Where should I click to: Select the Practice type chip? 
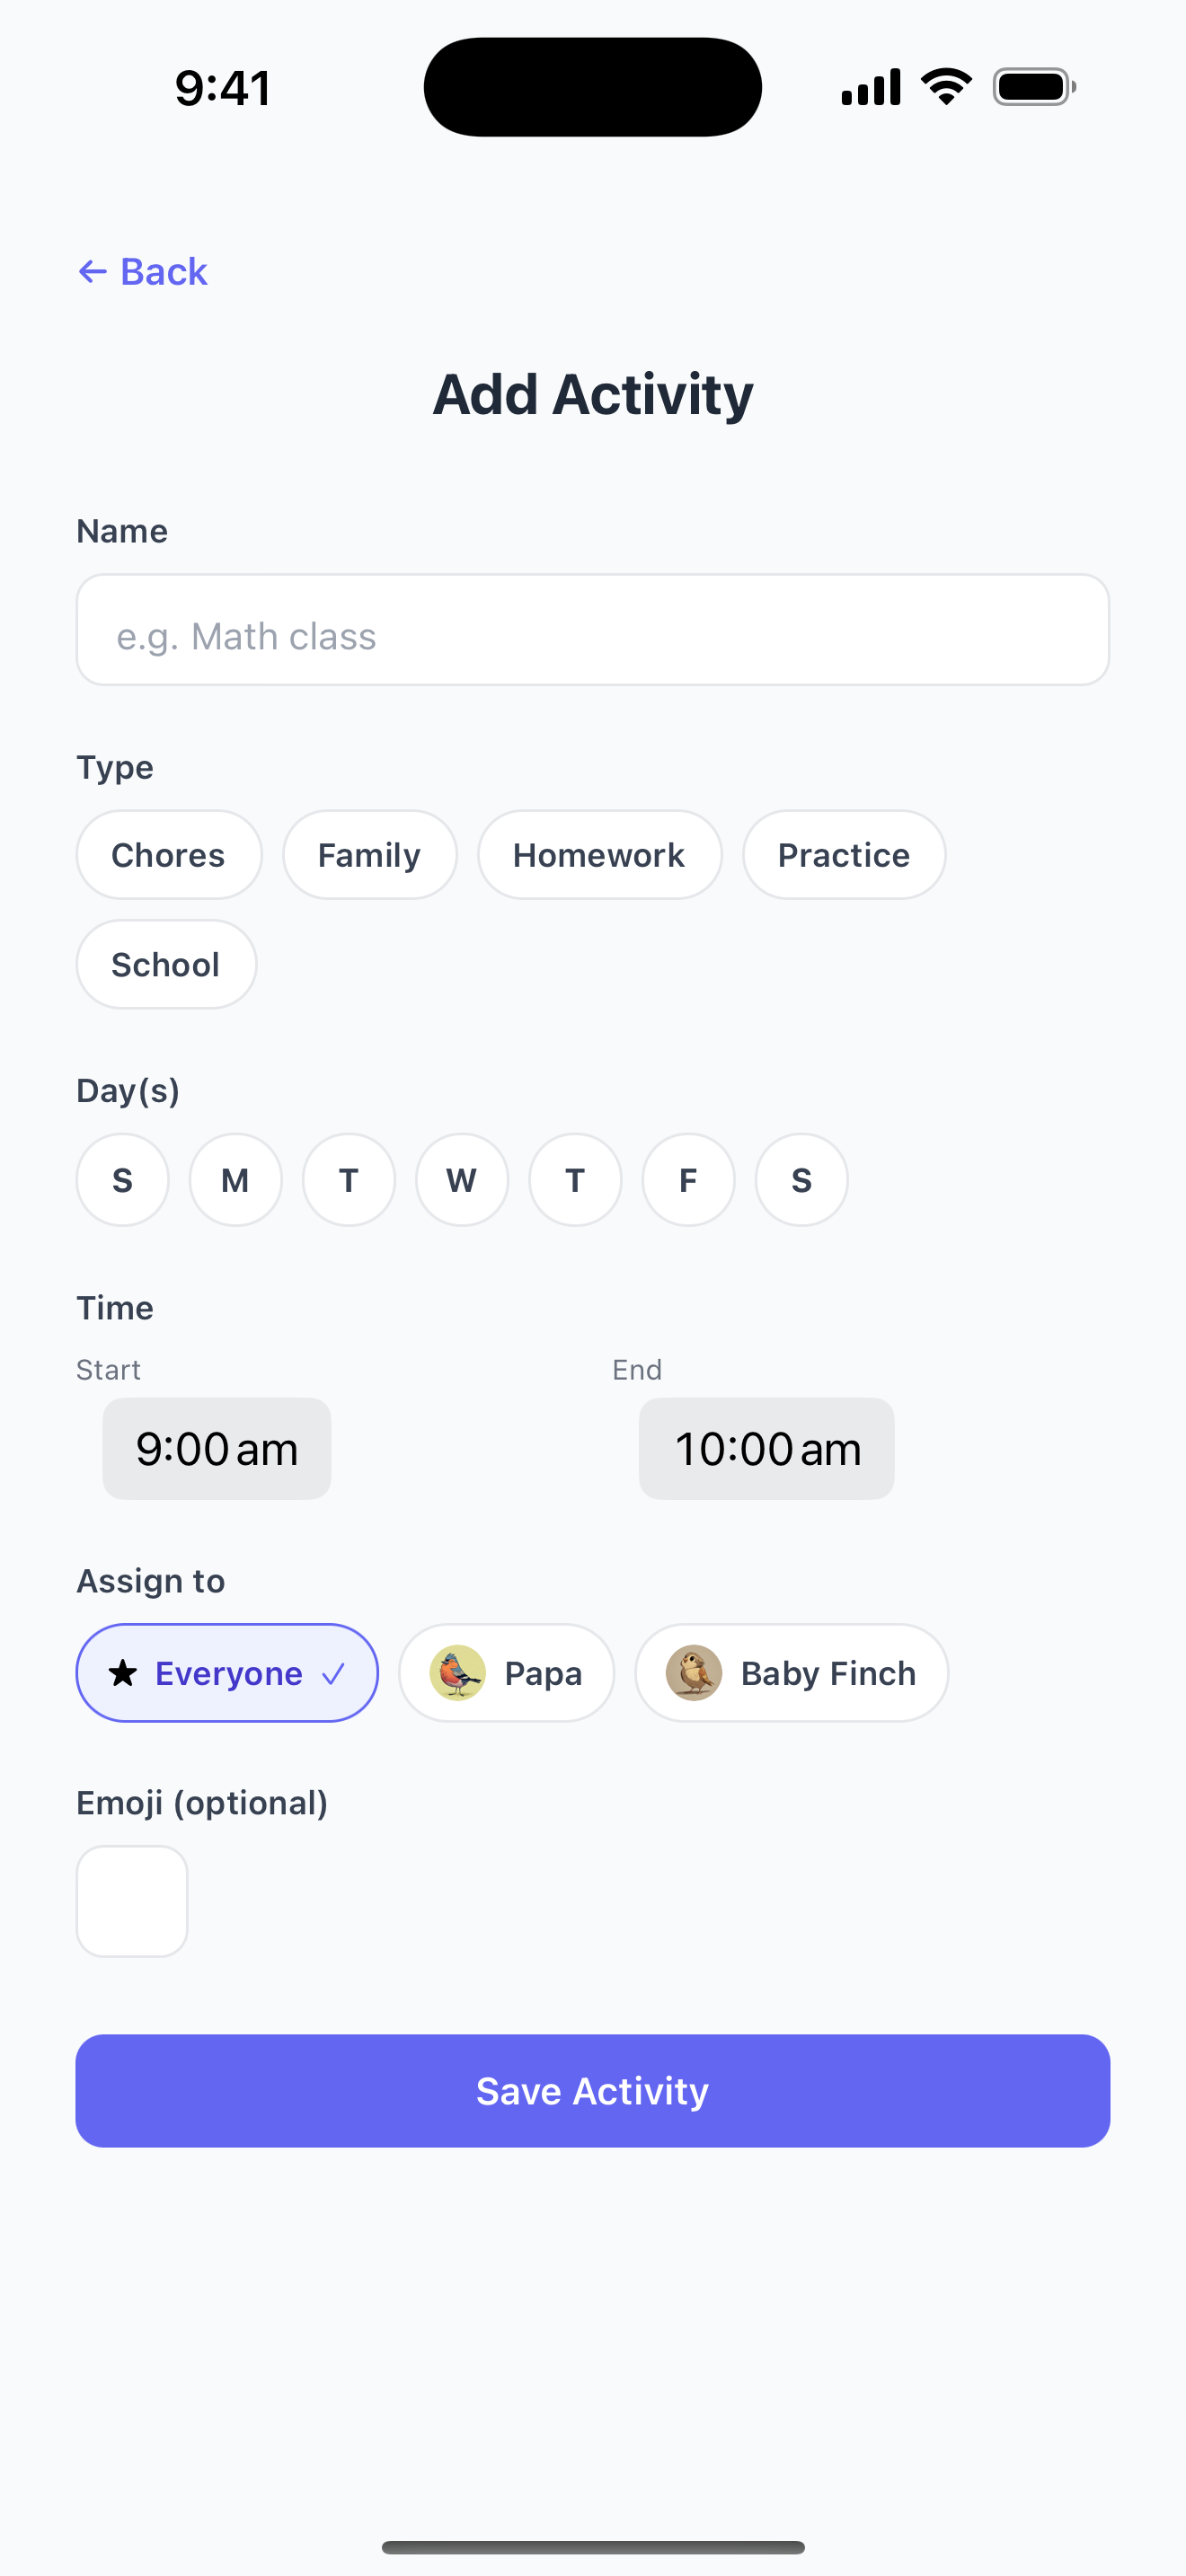pos(843,854)
